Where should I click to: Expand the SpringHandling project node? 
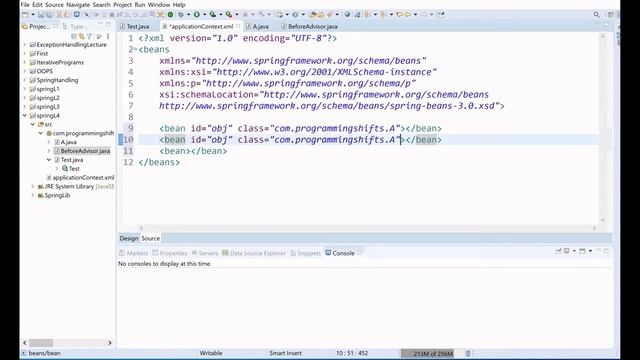point(25,80)
